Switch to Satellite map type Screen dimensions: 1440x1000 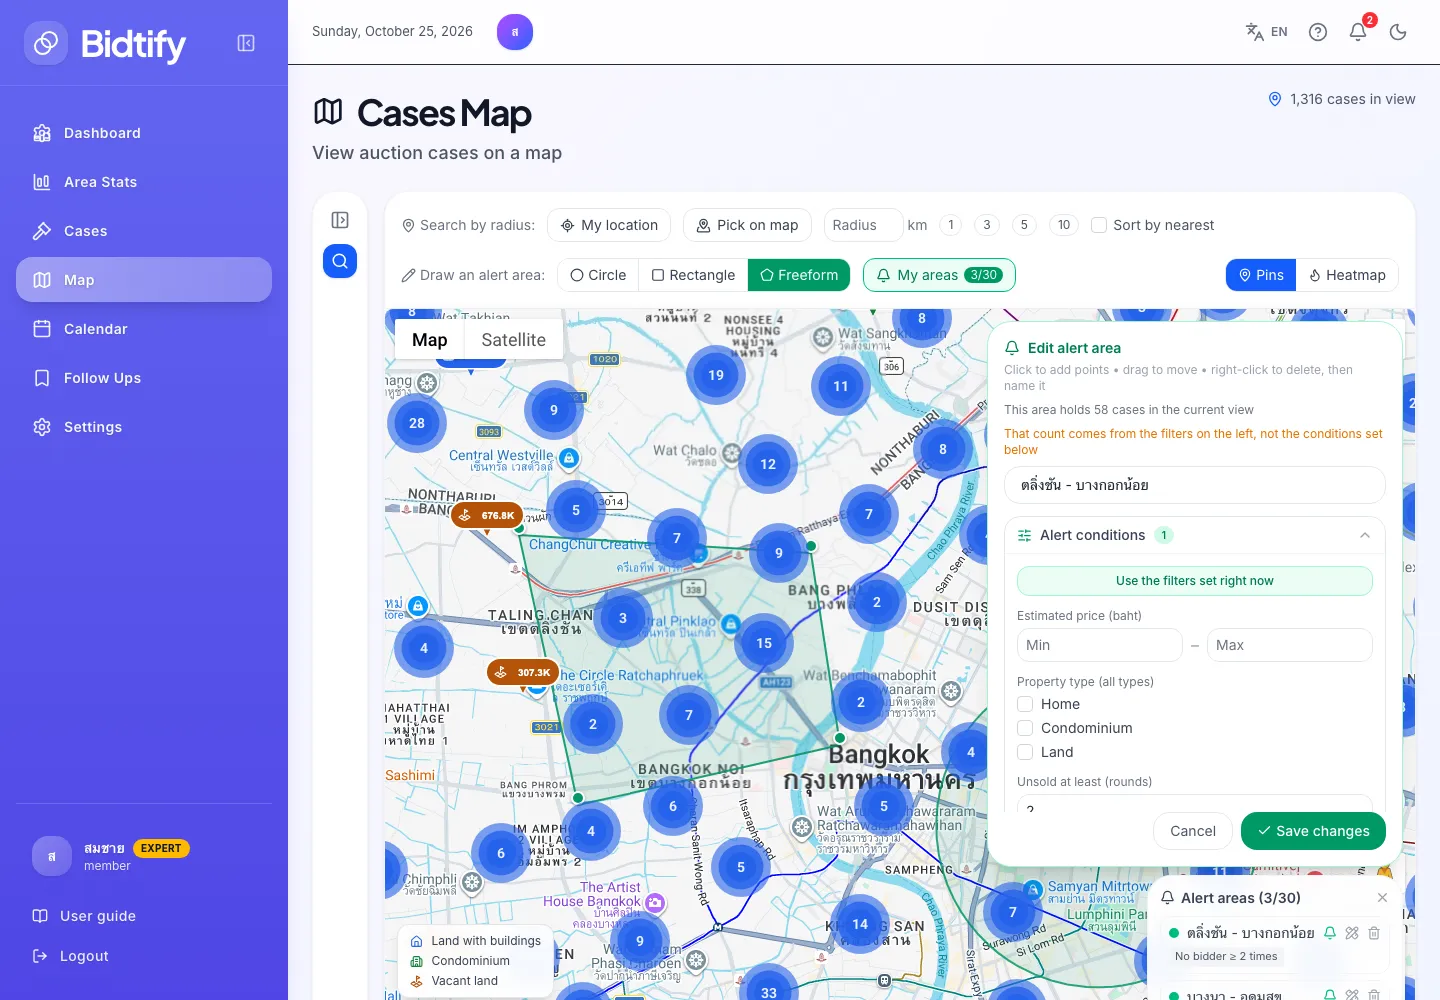[514, 340]
